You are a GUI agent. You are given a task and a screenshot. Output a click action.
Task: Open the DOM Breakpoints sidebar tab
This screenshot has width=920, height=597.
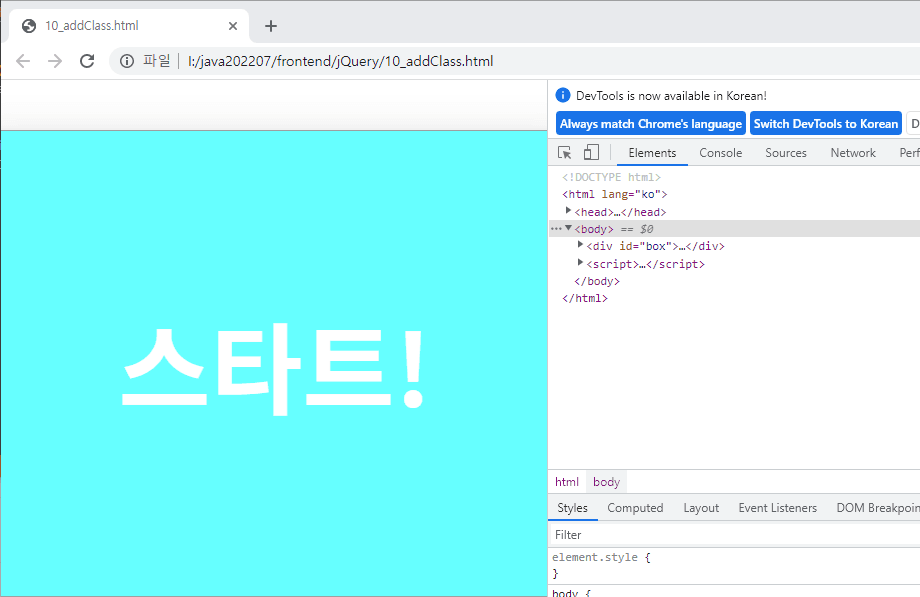878,508
